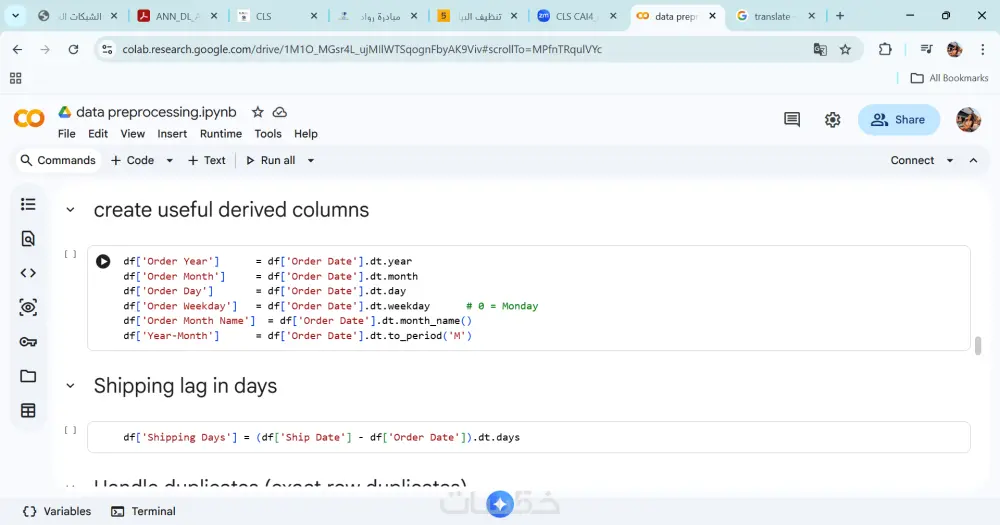The width and height of the screenshot is (1000, 525).
Task: Click the Share button
Action: point(899,120)
